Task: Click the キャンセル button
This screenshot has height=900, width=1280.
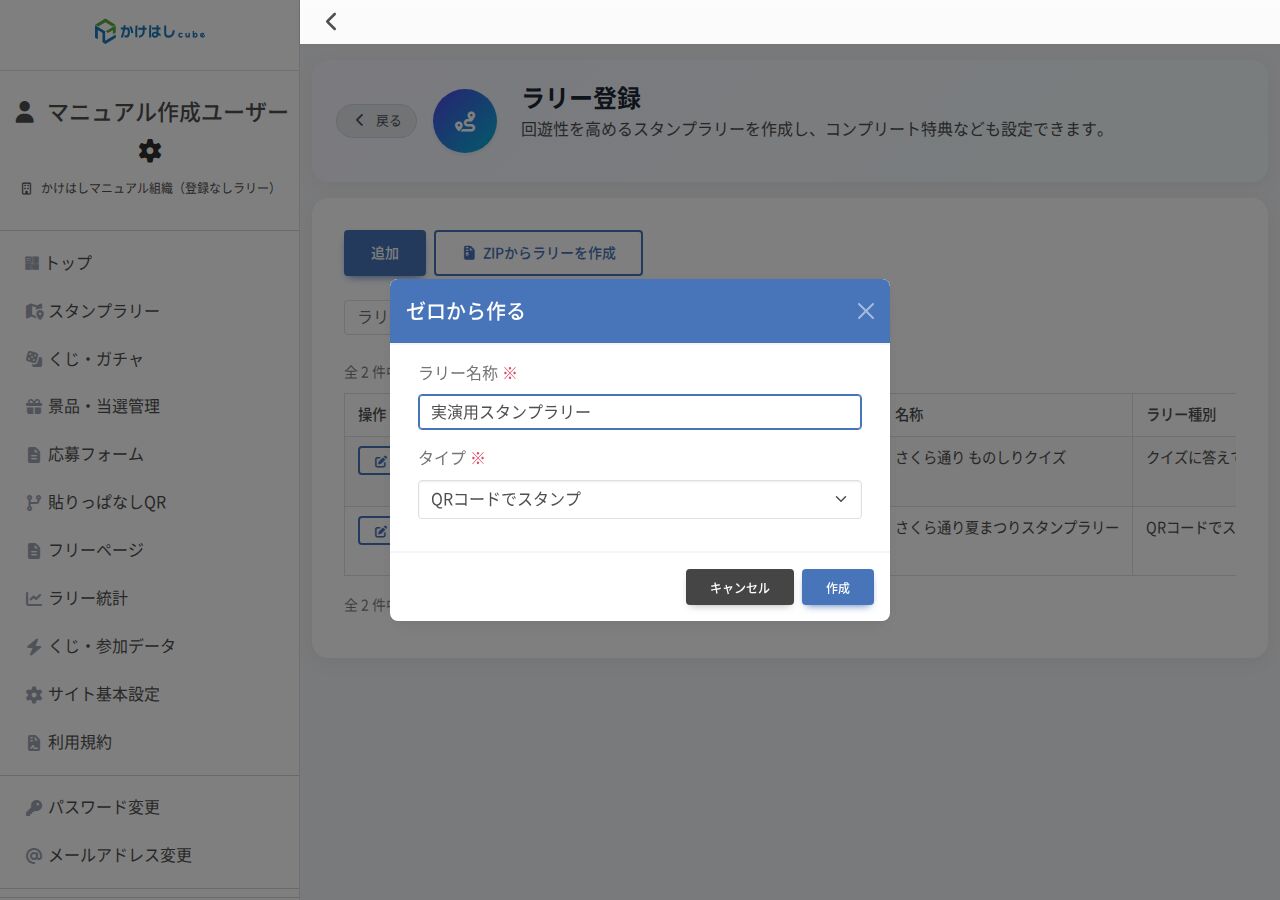Action: click(740, 587)
